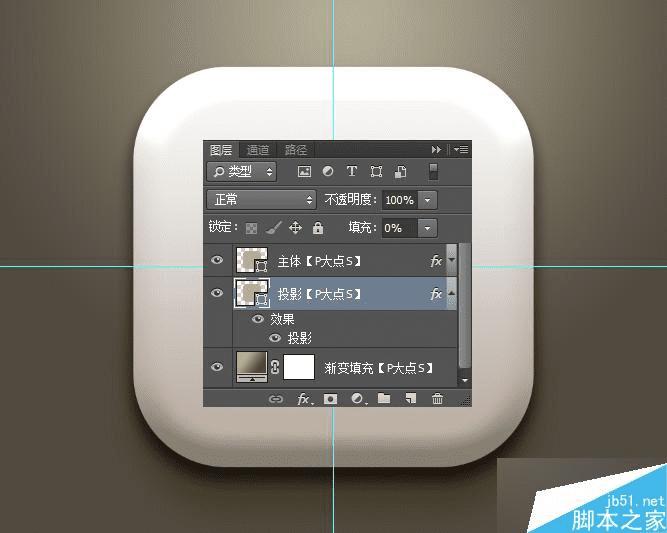The height and width of the screenshot is (533, 667).
Task: Hide the 渐变填充 layer
Action: pyautogui.click(x=217, y=367)
